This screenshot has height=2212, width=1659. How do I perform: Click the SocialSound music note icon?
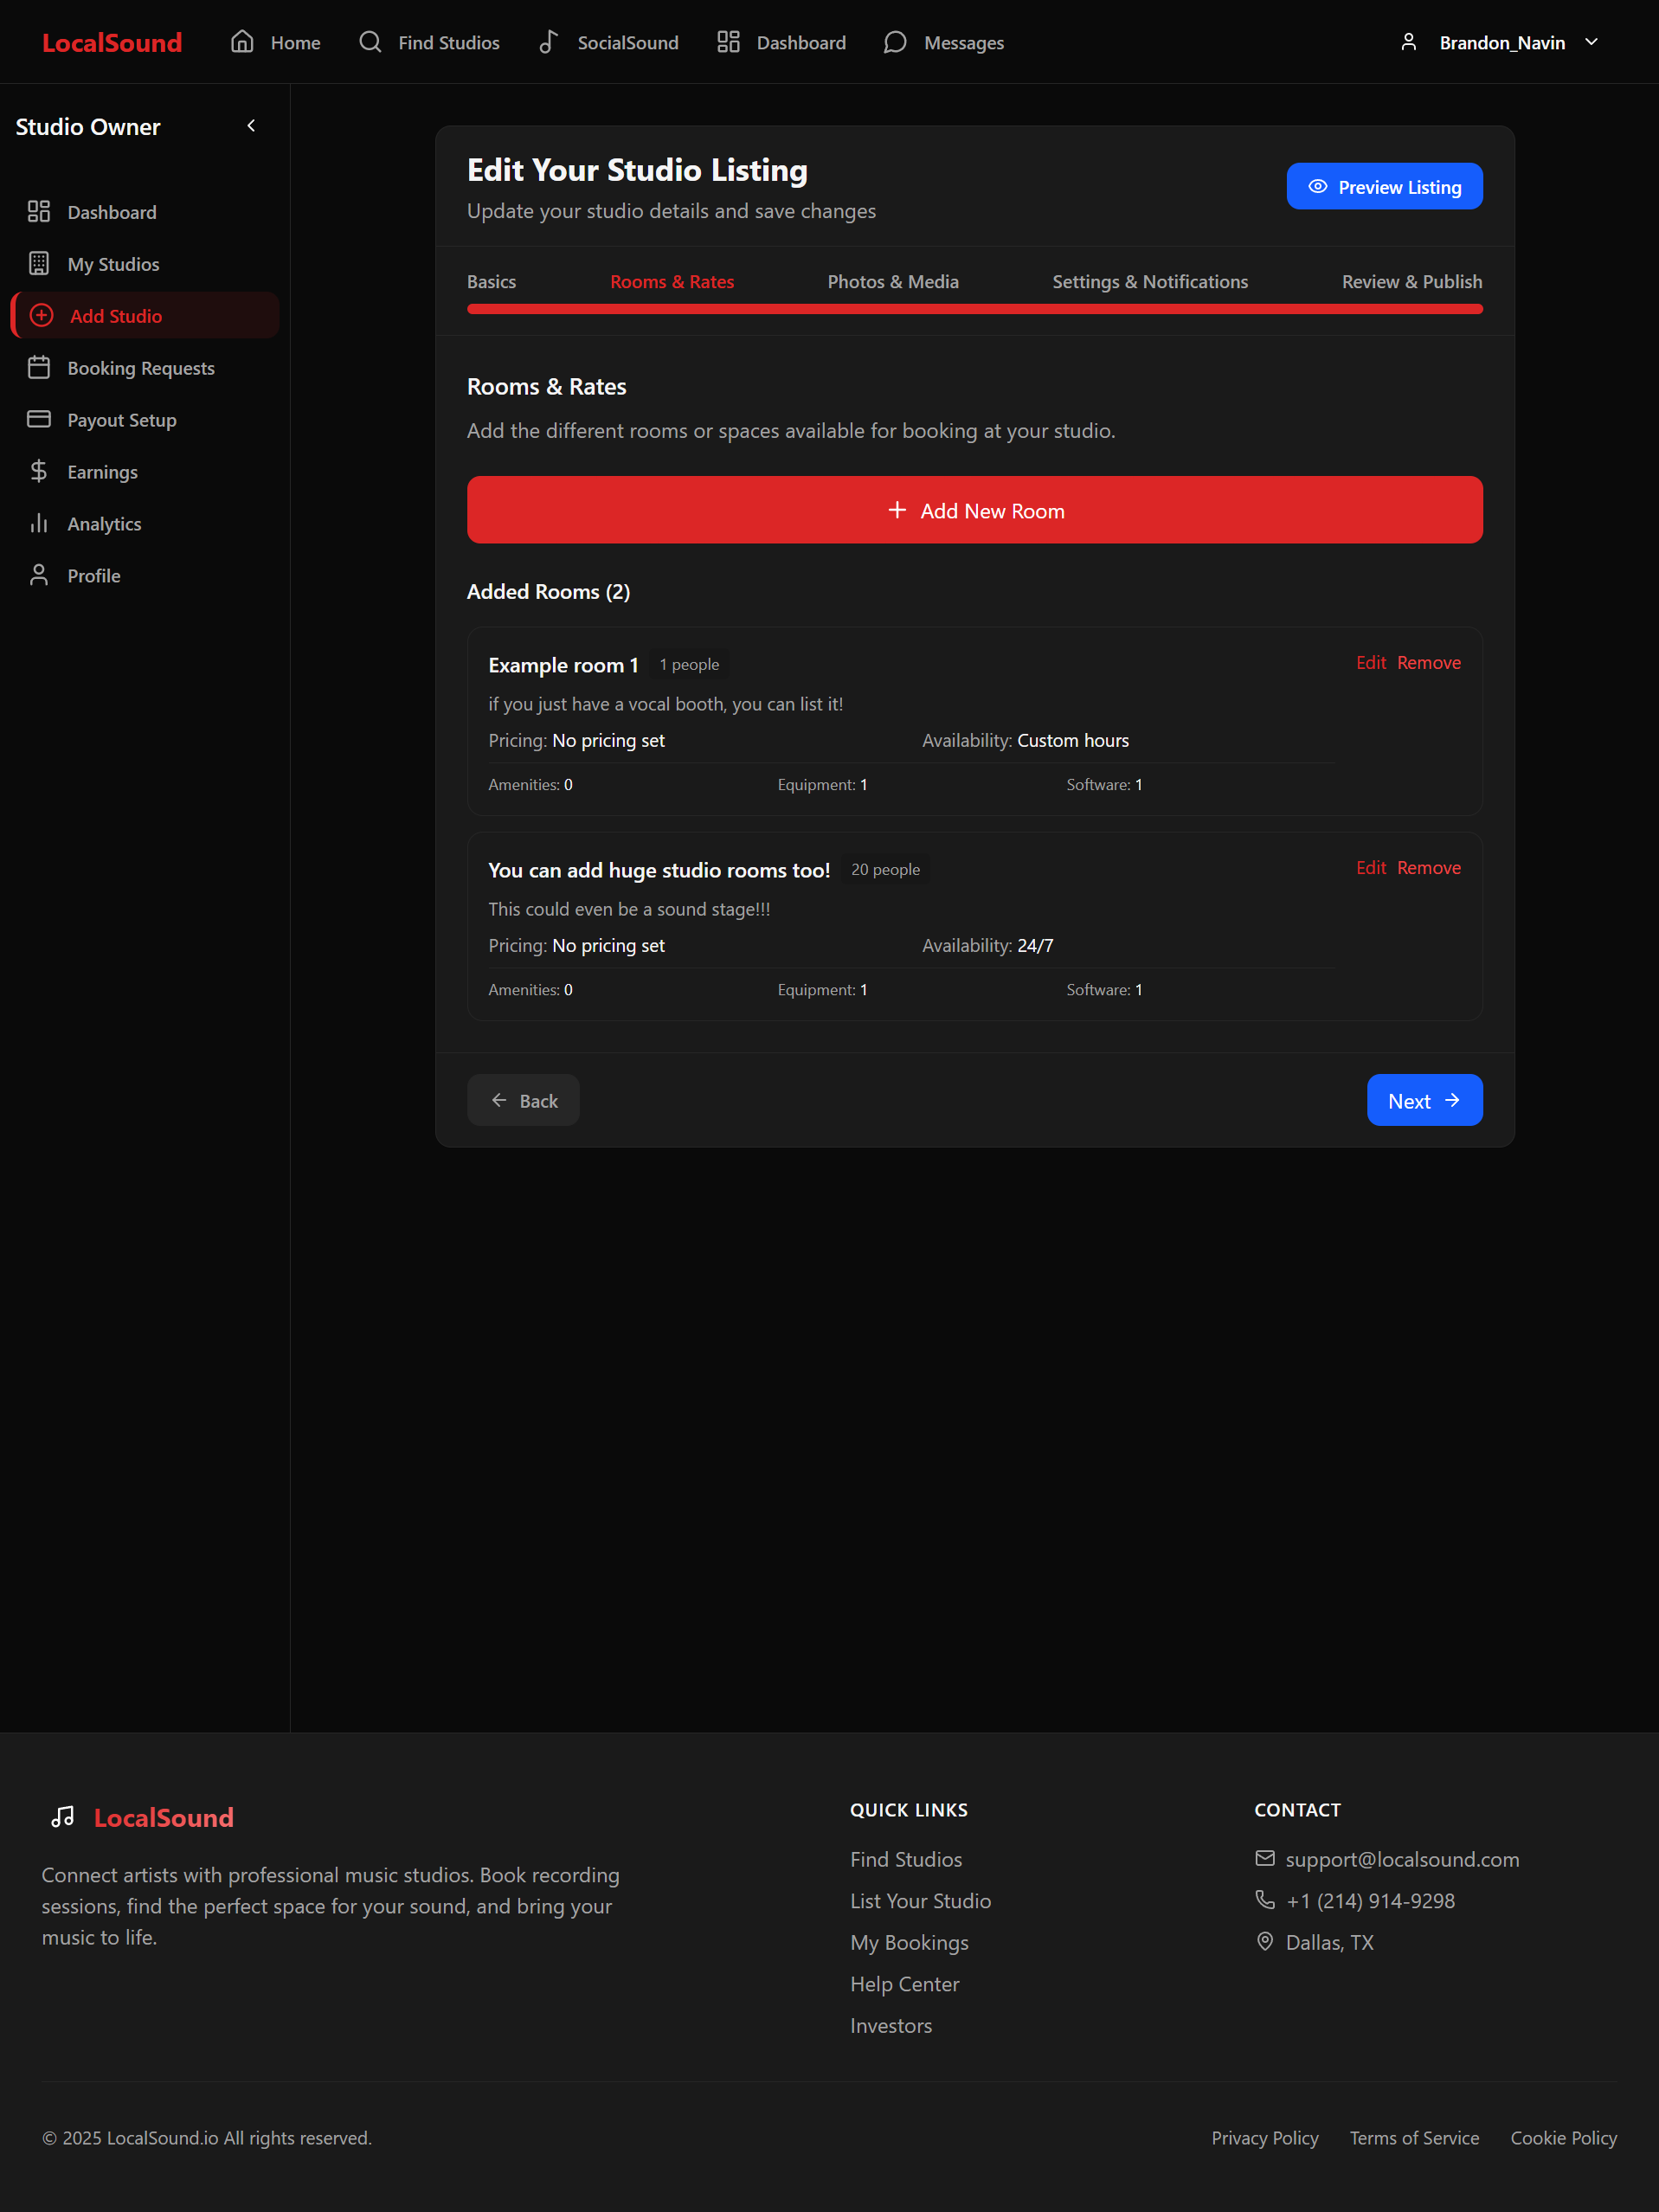tap(549, 42)
